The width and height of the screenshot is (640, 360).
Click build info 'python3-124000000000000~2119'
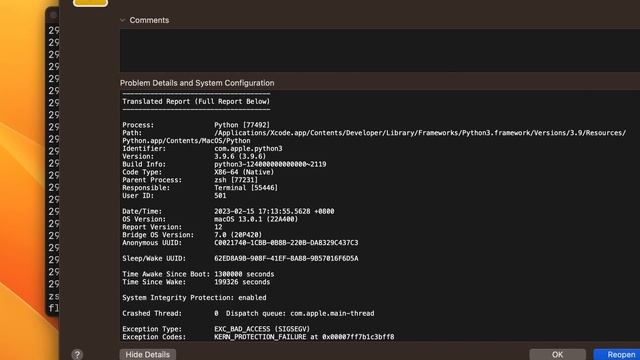pyautogui.click(x=270, y=164)
